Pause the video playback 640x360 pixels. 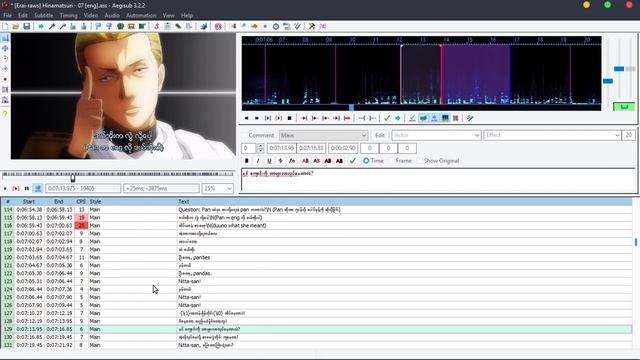click(x=27, y=188)
